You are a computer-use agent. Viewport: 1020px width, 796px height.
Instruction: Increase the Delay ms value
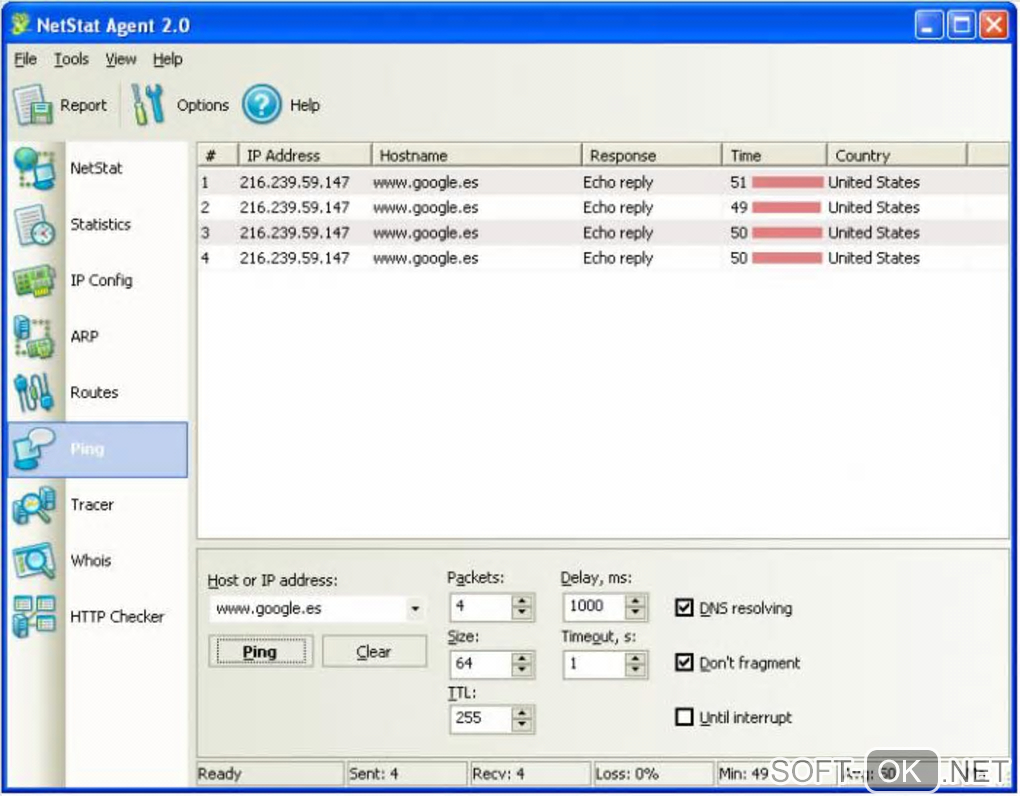click(x=636, y=601)
